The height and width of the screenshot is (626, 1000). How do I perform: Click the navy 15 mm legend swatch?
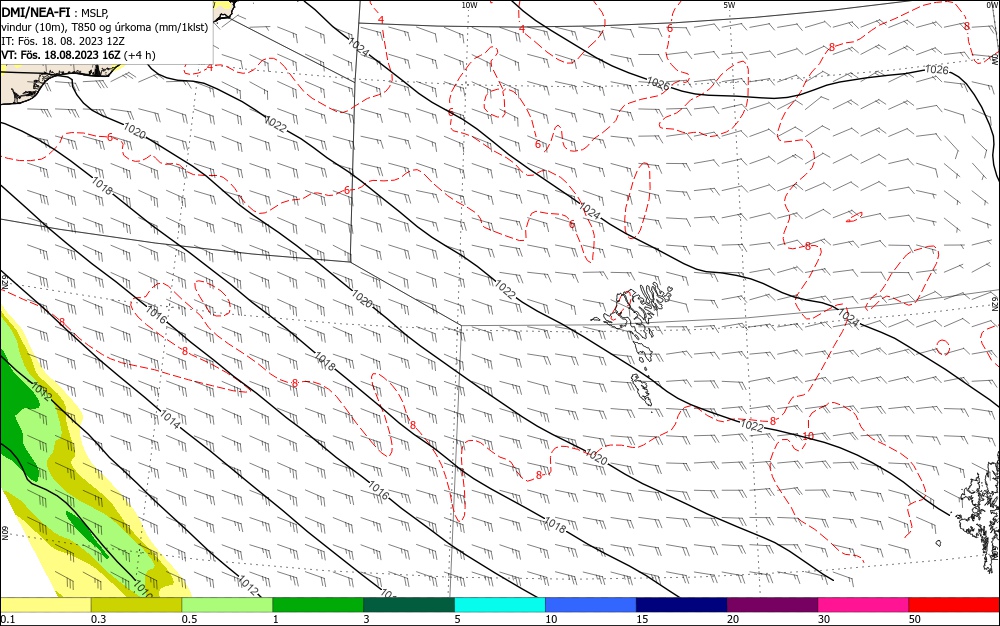click(x=682, y=605)
